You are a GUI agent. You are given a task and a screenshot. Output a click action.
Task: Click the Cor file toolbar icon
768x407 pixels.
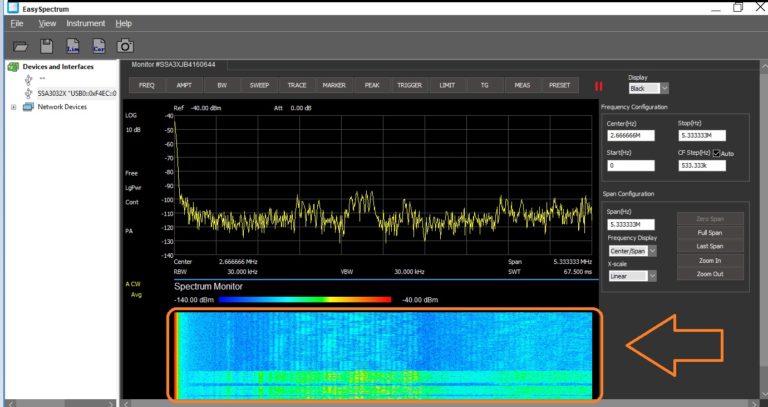pyautogui.click(x=98, y=45)
